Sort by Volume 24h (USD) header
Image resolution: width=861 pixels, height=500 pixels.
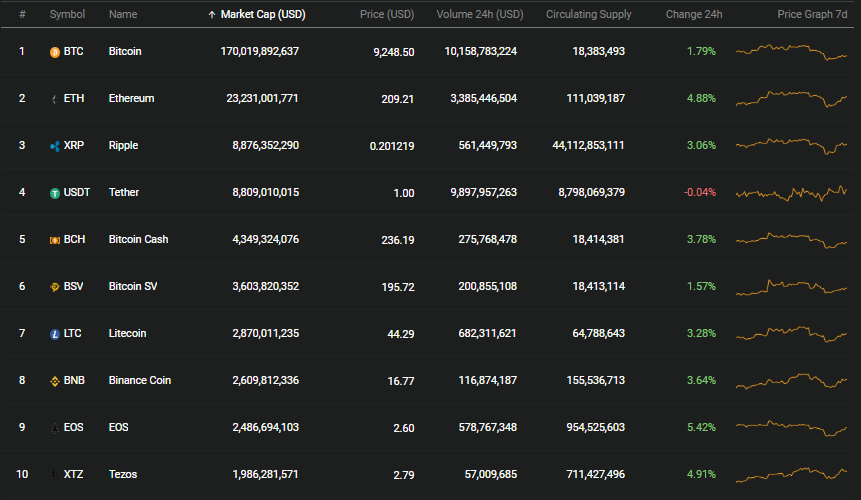[480, 14]
